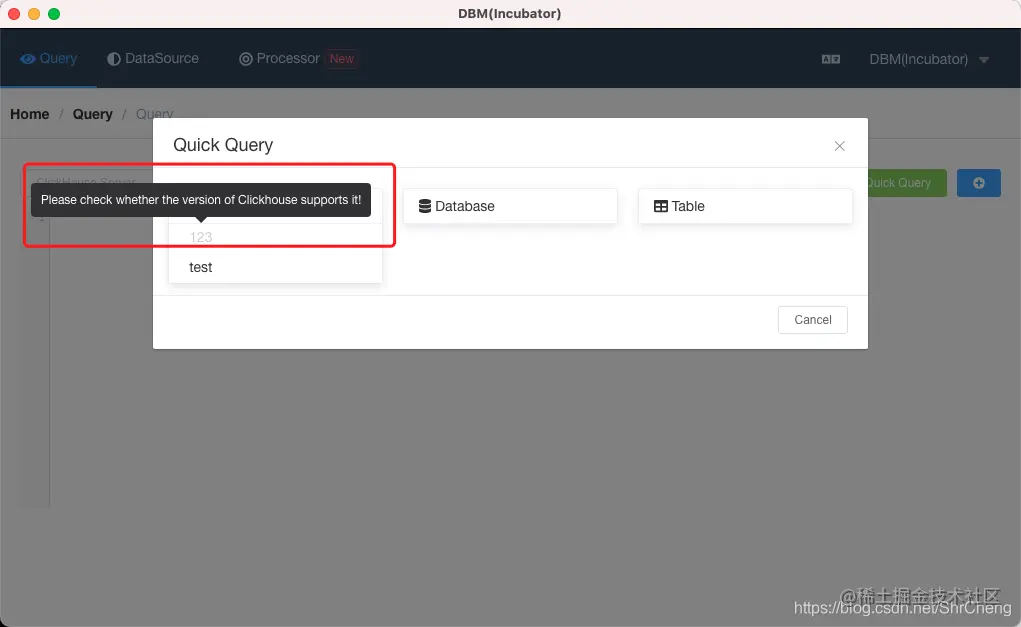The width and height of the screenshot is (1021, 627).
Task: Click the table grid icon
Action: click(660, 206)
